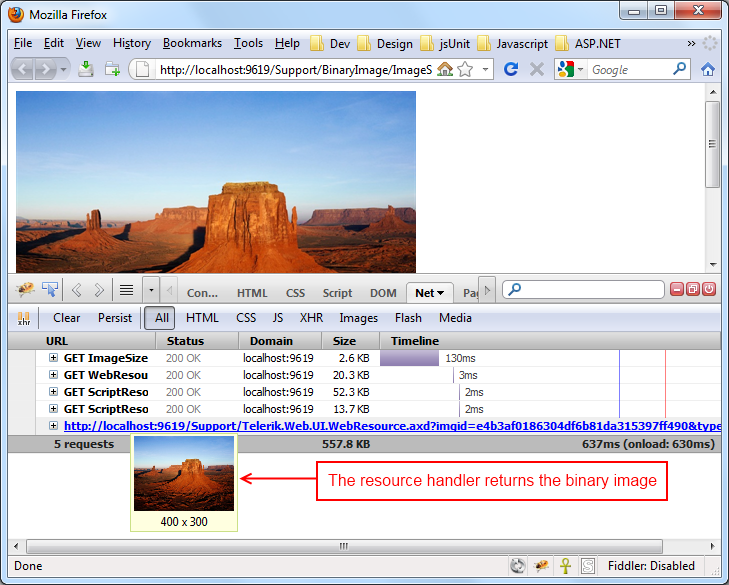Screen dimensions: 729x585
Task: Open the Bookmarks menu
Action: point(192,43)
